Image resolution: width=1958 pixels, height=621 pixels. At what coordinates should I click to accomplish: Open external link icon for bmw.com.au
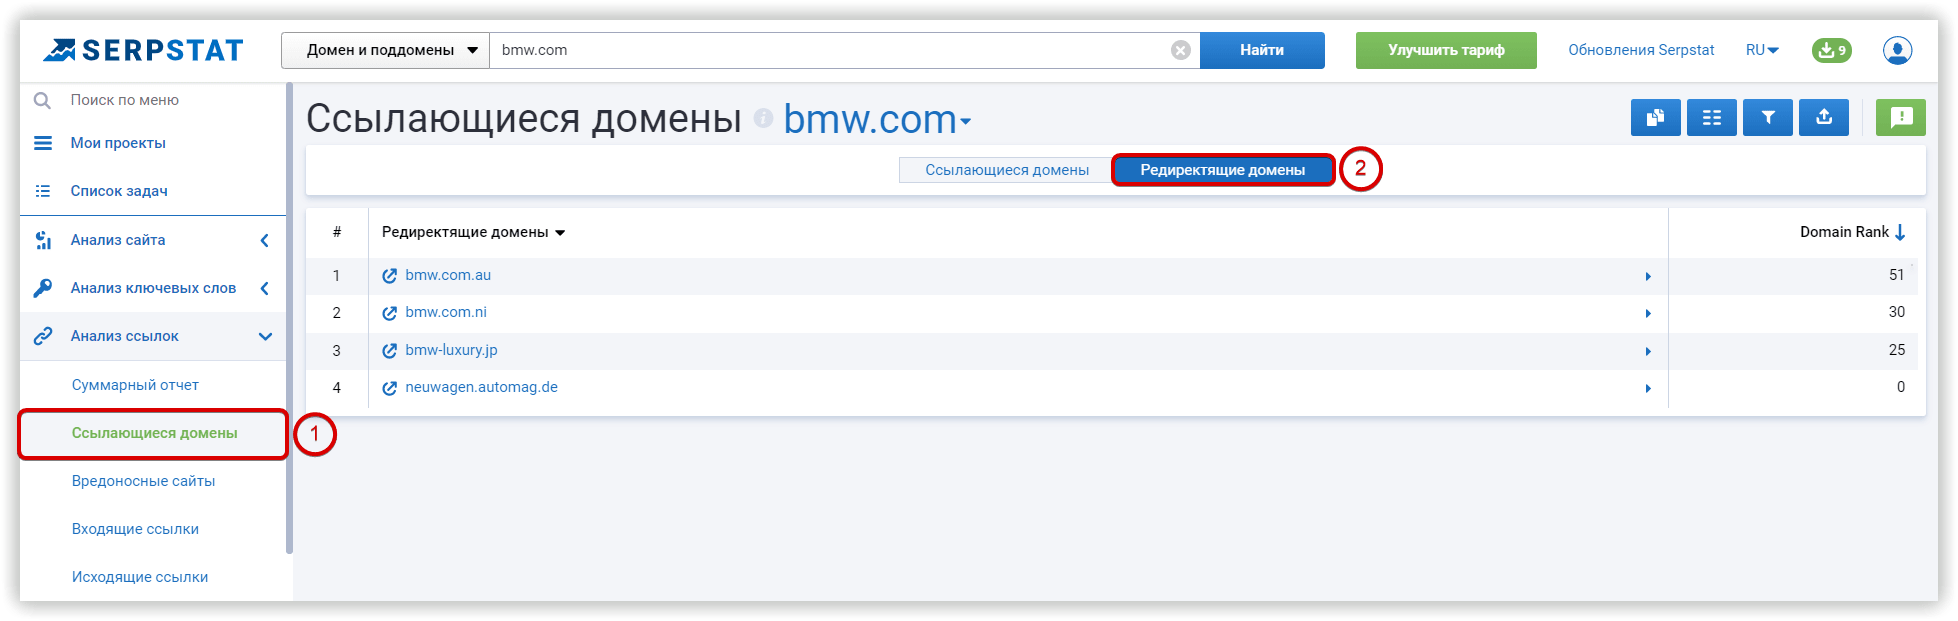coord(390,275)
